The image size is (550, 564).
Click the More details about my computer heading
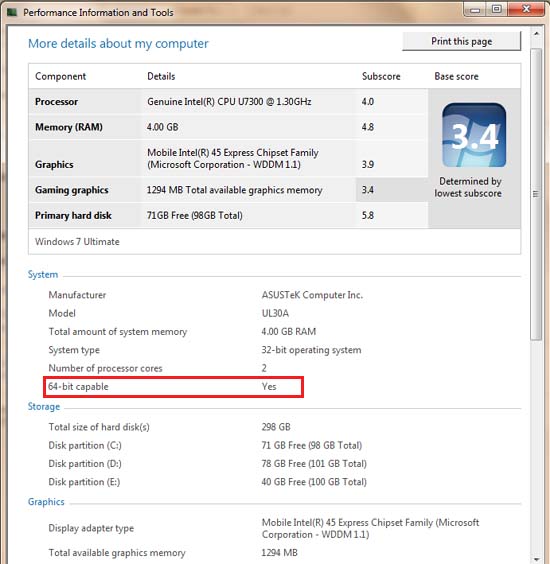tap(118, 44)
